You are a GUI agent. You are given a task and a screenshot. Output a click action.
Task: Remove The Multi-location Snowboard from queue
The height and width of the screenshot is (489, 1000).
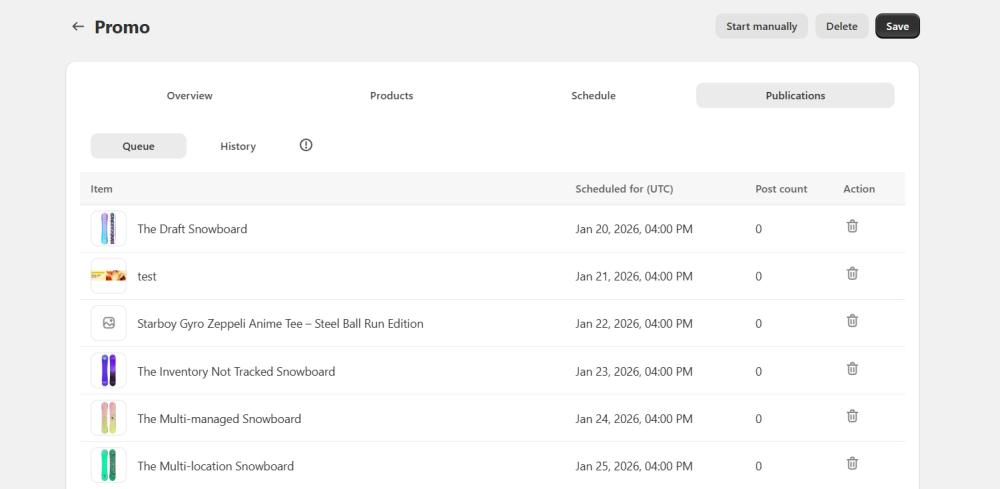coord(852,463)
